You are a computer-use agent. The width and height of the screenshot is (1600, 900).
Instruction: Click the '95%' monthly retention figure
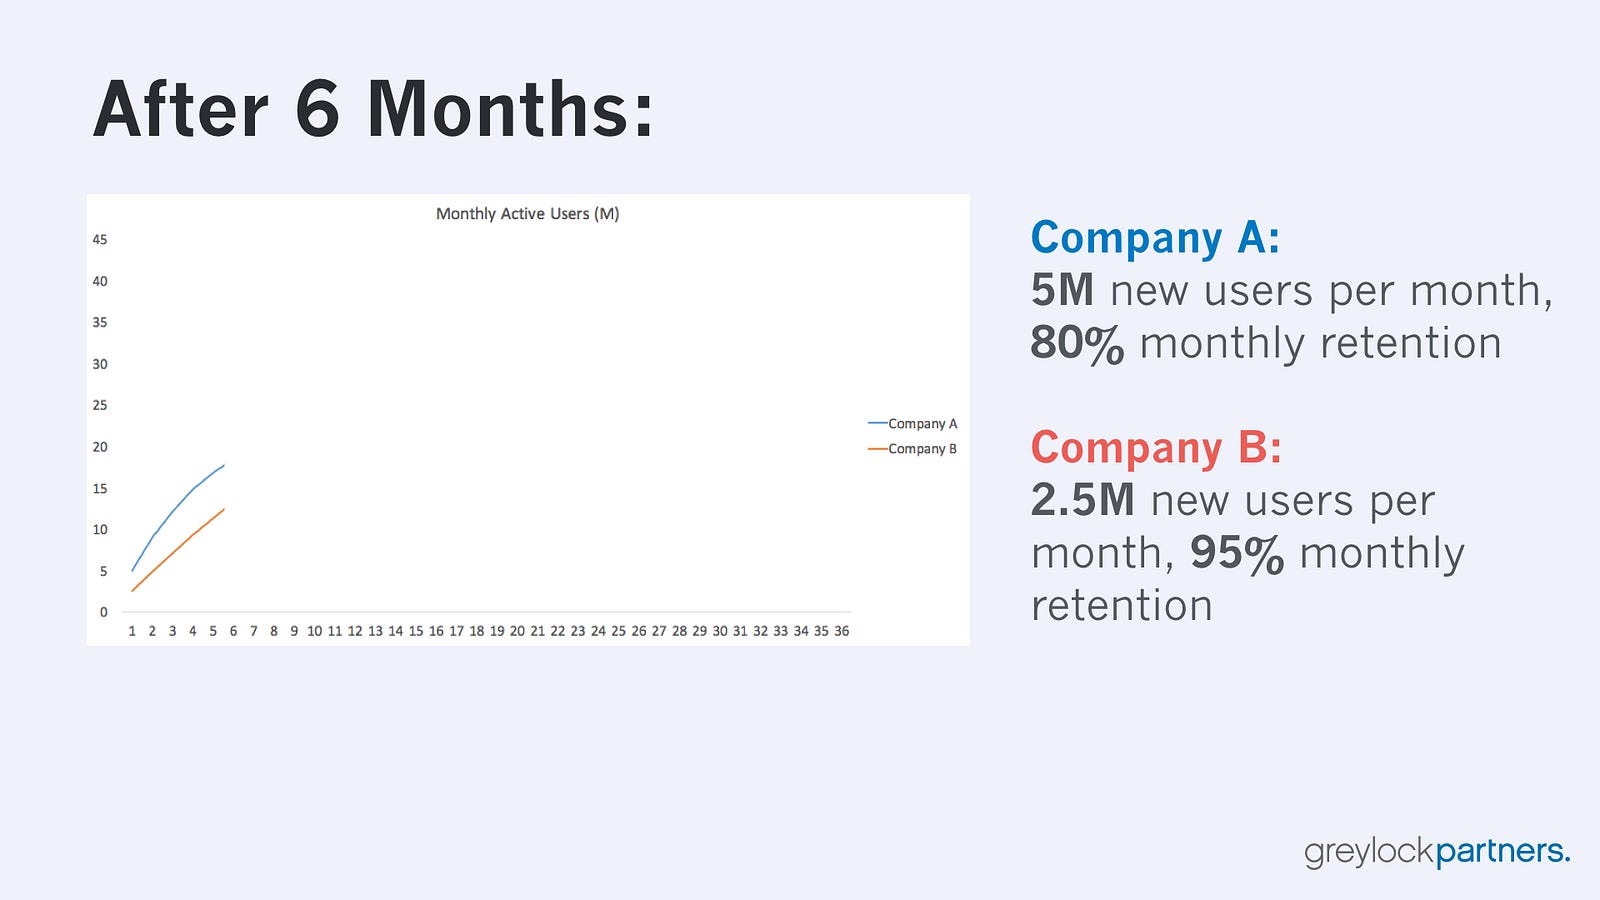tap(1237, 553)
